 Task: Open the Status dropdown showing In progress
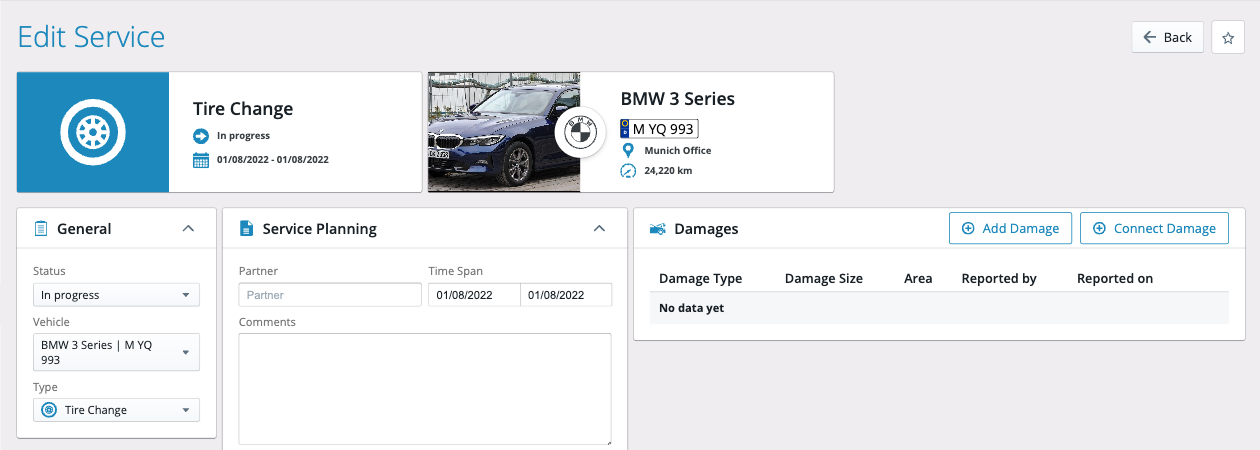click(x=116, y=295)
